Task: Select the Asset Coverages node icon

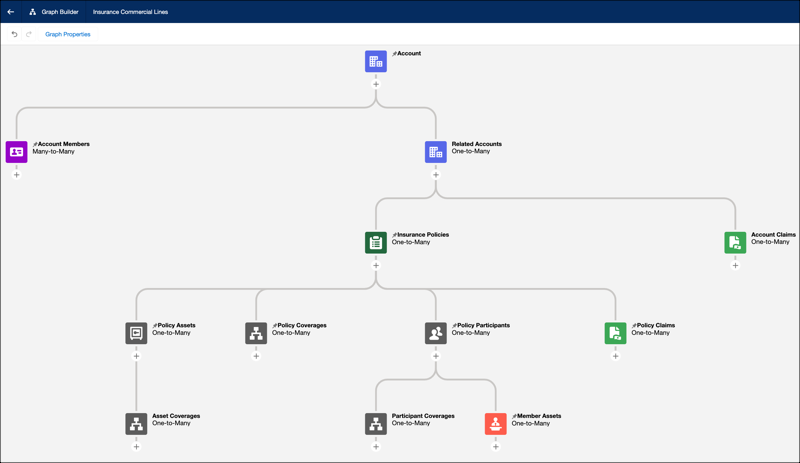Action: (136, 424)
